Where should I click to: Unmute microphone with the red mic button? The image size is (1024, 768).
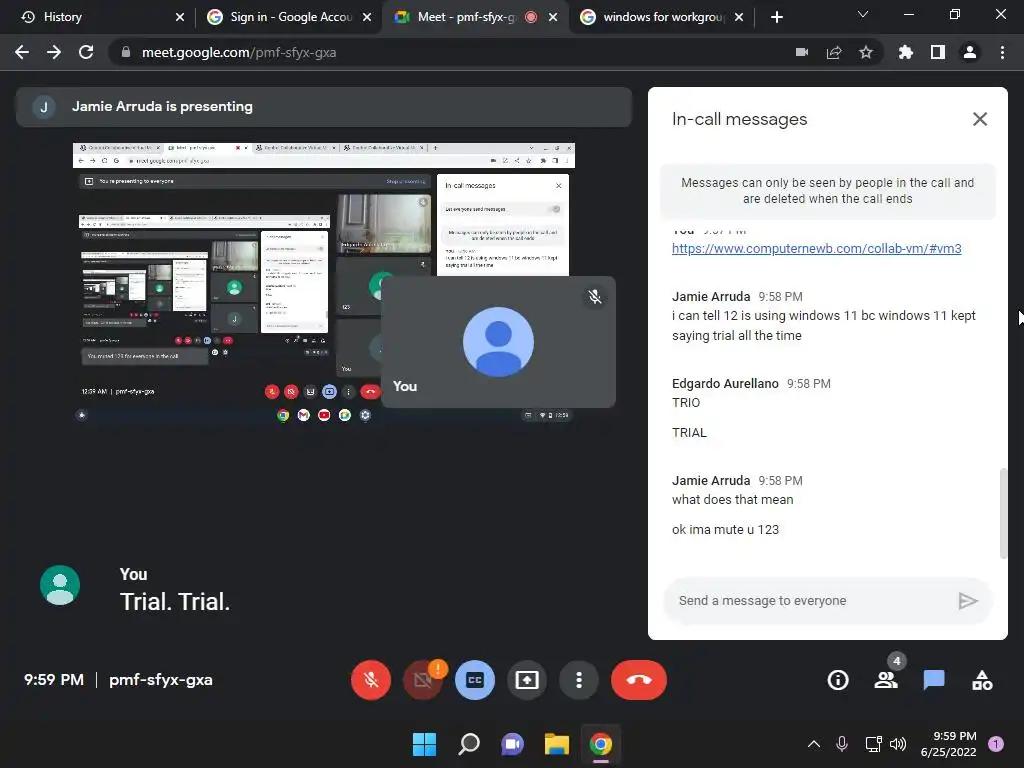coord(371,680)
